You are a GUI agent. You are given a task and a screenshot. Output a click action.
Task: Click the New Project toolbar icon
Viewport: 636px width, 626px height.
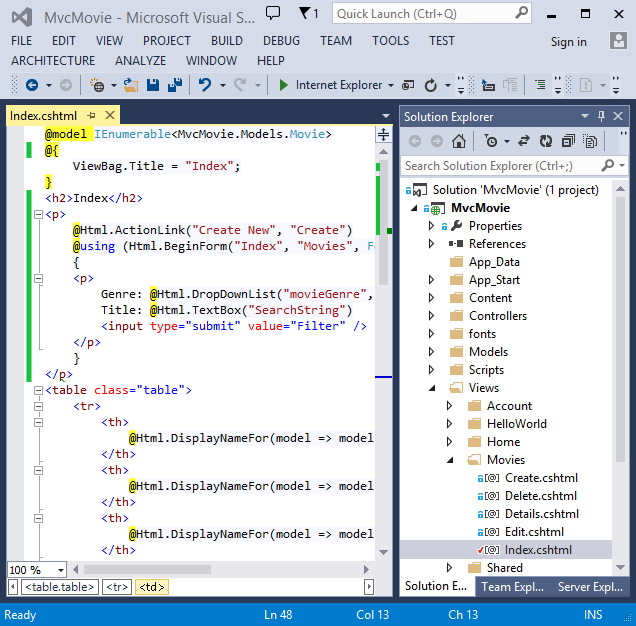97,85
